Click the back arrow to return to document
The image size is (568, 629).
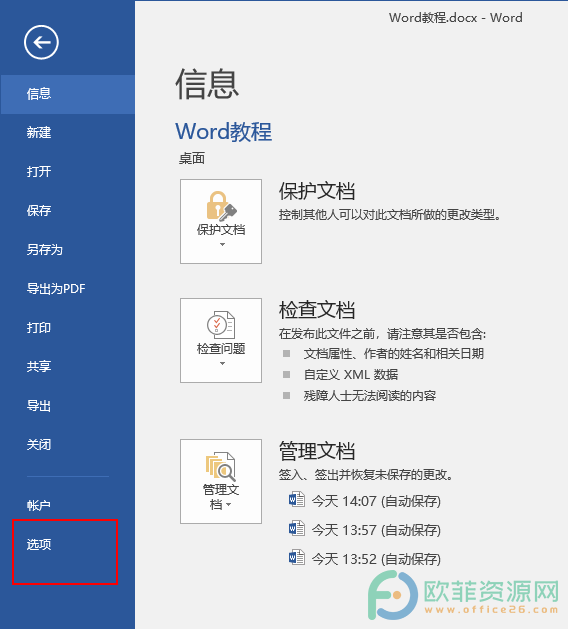41,42
